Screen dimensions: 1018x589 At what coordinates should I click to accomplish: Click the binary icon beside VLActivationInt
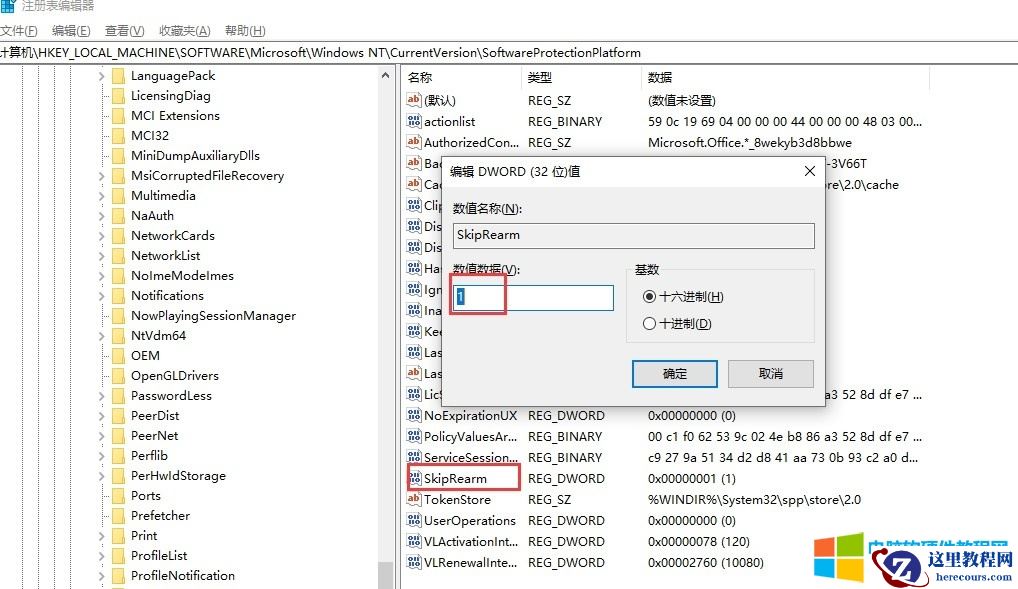(x=414, y=541)
